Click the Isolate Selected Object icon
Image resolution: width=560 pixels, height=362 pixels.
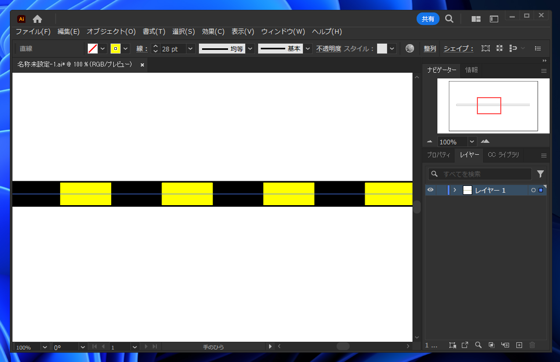click(499, 48)
